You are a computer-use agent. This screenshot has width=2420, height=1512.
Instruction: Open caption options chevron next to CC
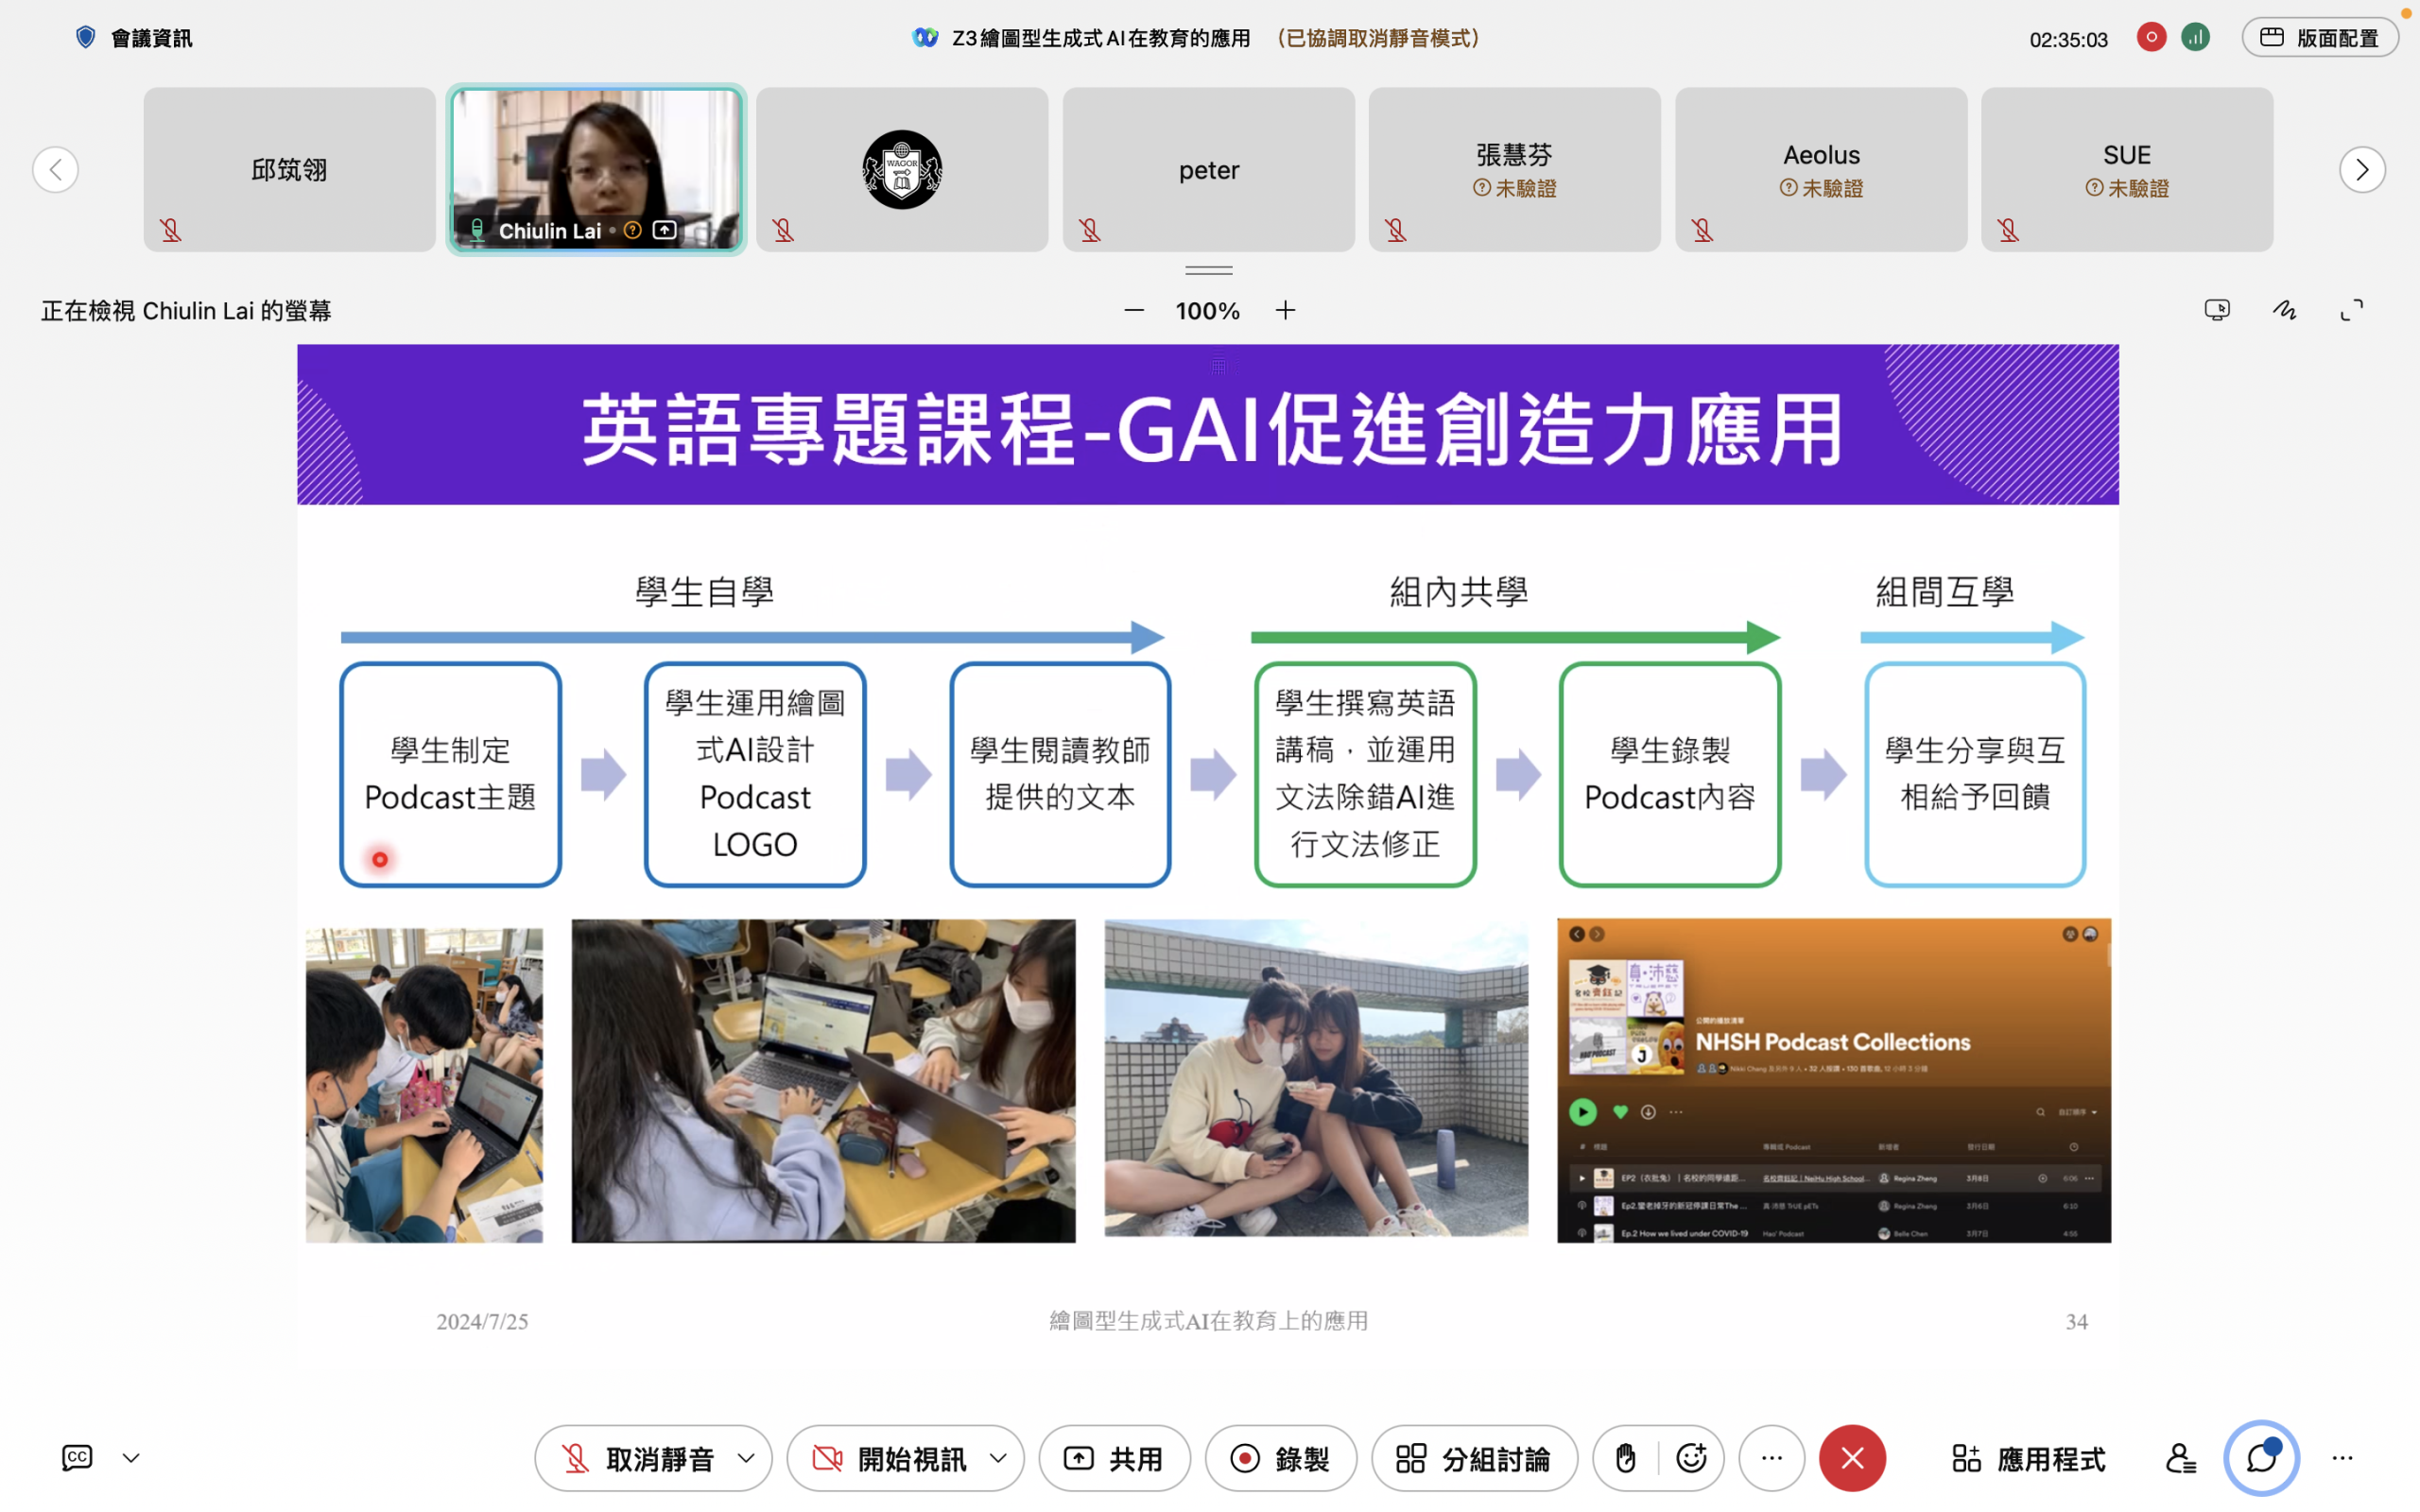131,1458
